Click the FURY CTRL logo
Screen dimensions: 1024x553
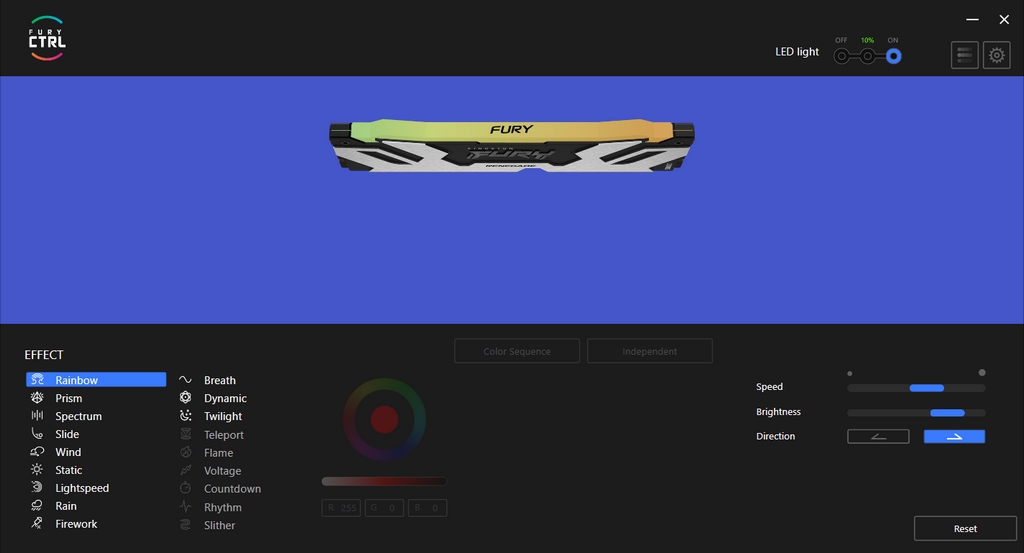[x=47, y=39]
